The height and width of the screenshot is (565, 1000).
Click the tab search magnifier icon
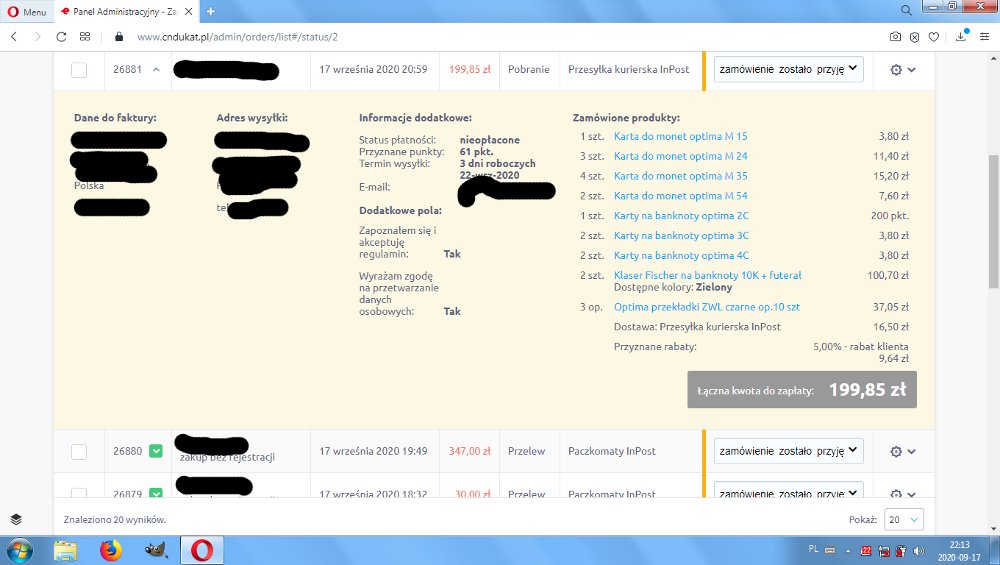tap(906, 10)
